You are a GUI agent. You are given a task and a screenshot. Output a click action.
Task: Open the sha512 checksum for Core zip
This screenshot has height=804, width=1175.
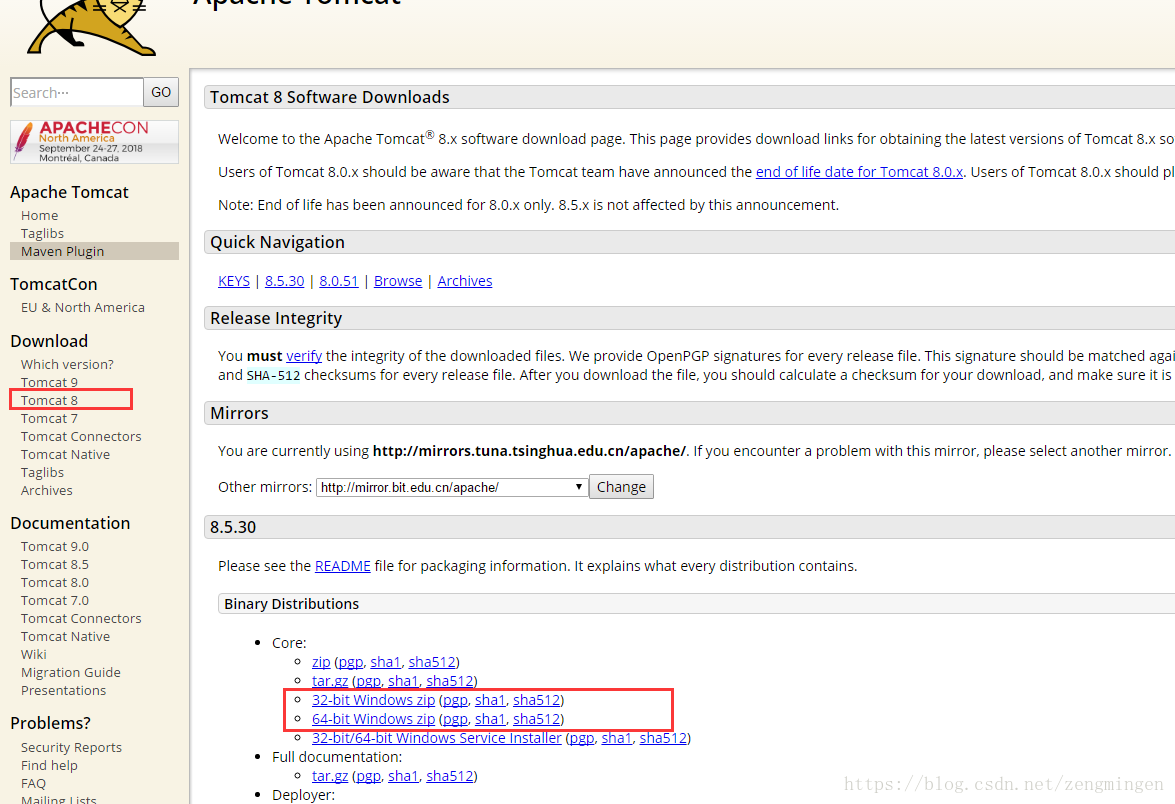432,662
